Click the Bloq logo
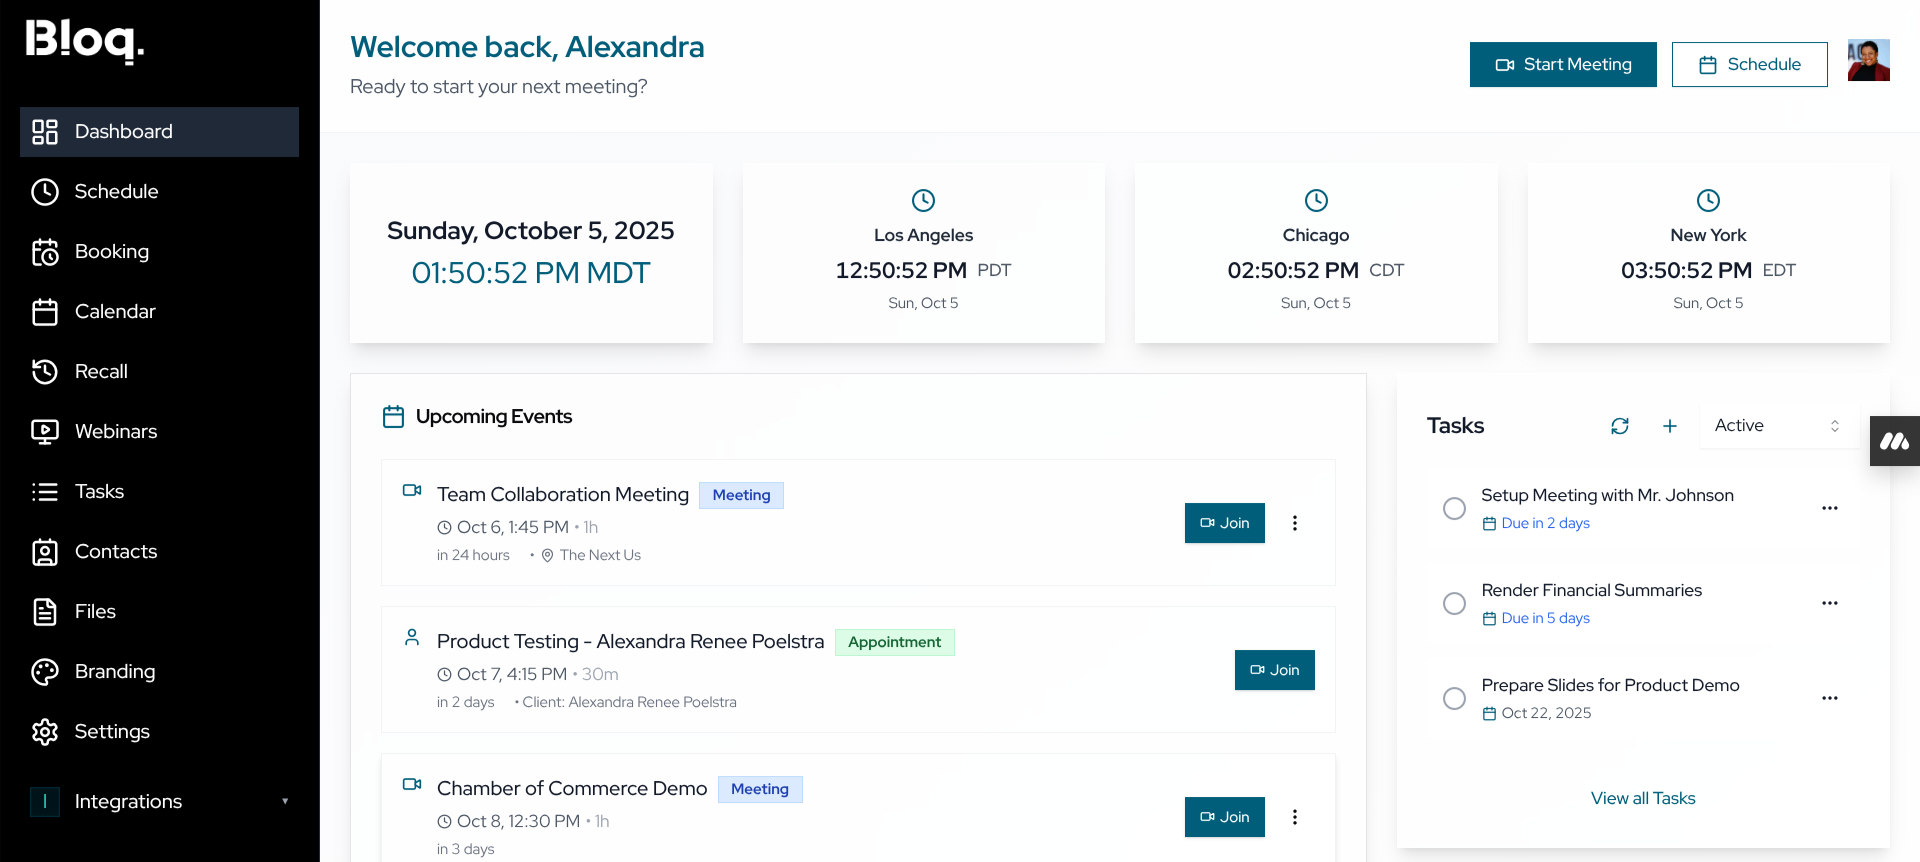Viewport: 1920px width, 862px height. [85, 41]
